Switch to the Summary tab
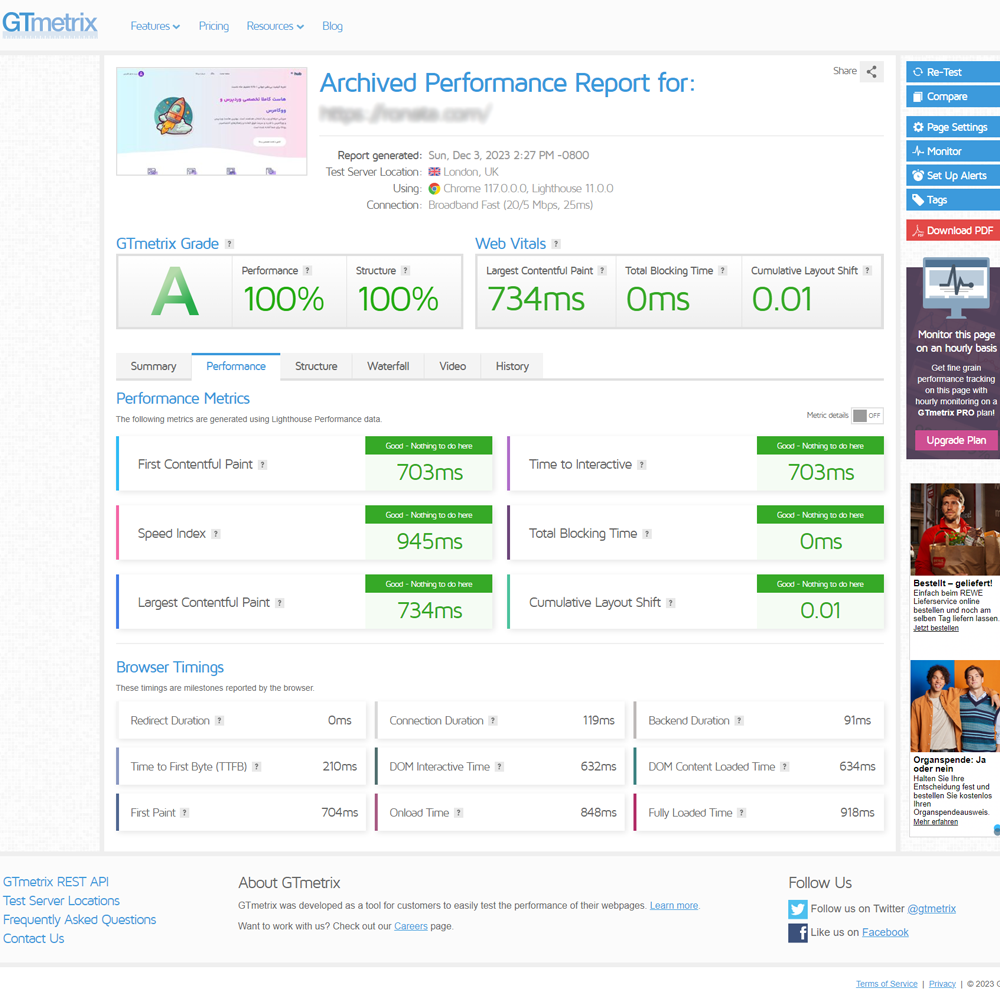This screenshot has height=1000, width=1000. pyautogui.click(x=153, y=366)
